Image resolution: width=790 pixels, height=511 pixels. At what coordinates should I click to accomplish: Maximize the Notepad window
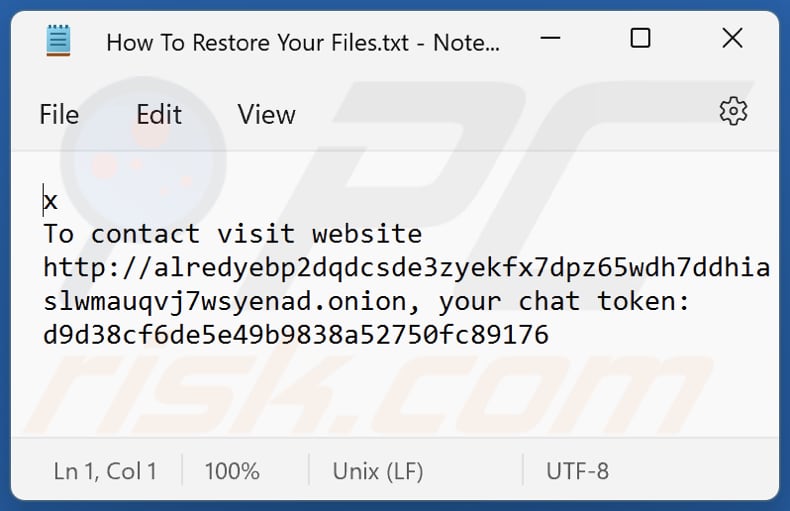[640, 40]
